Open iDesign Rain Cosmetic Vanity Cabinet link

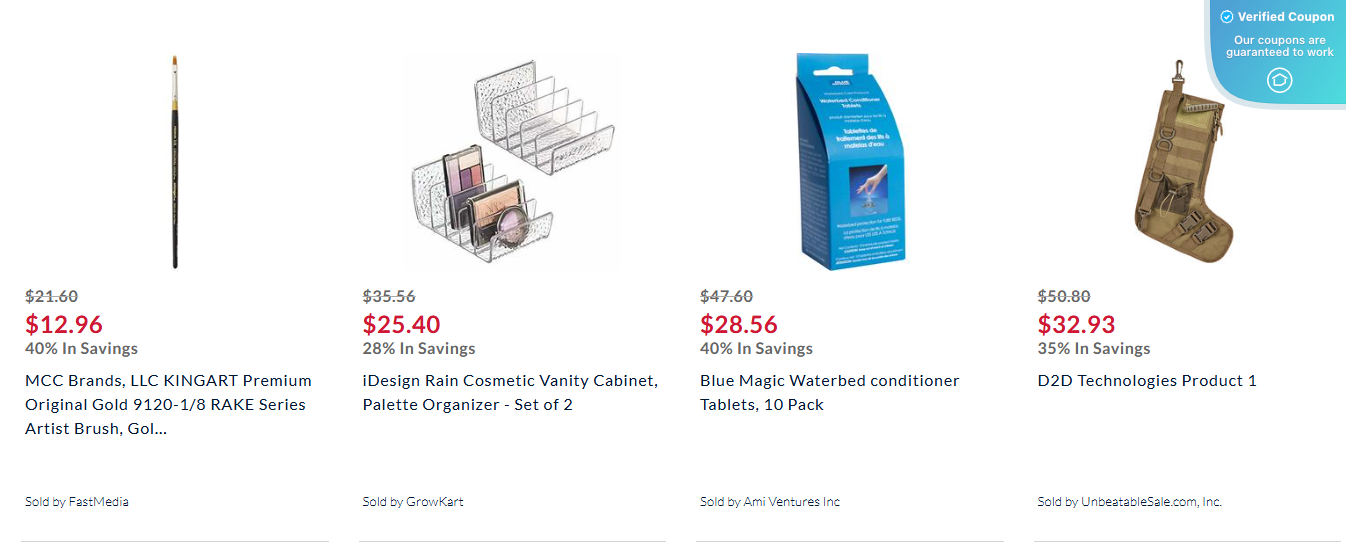pyautogui.click(x=510, y=392)
